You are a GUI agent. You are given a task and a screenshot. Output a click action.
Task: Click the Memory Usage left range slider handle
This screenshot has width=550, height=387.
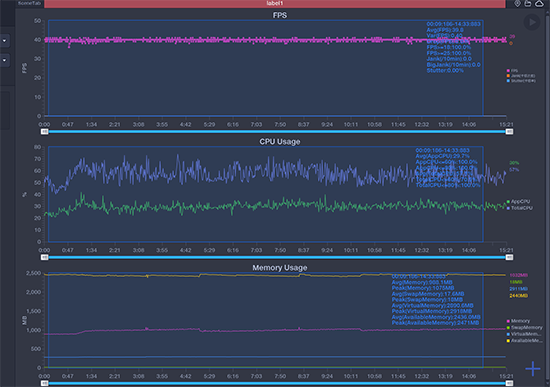pyautogui.click(x=45, y=383)
